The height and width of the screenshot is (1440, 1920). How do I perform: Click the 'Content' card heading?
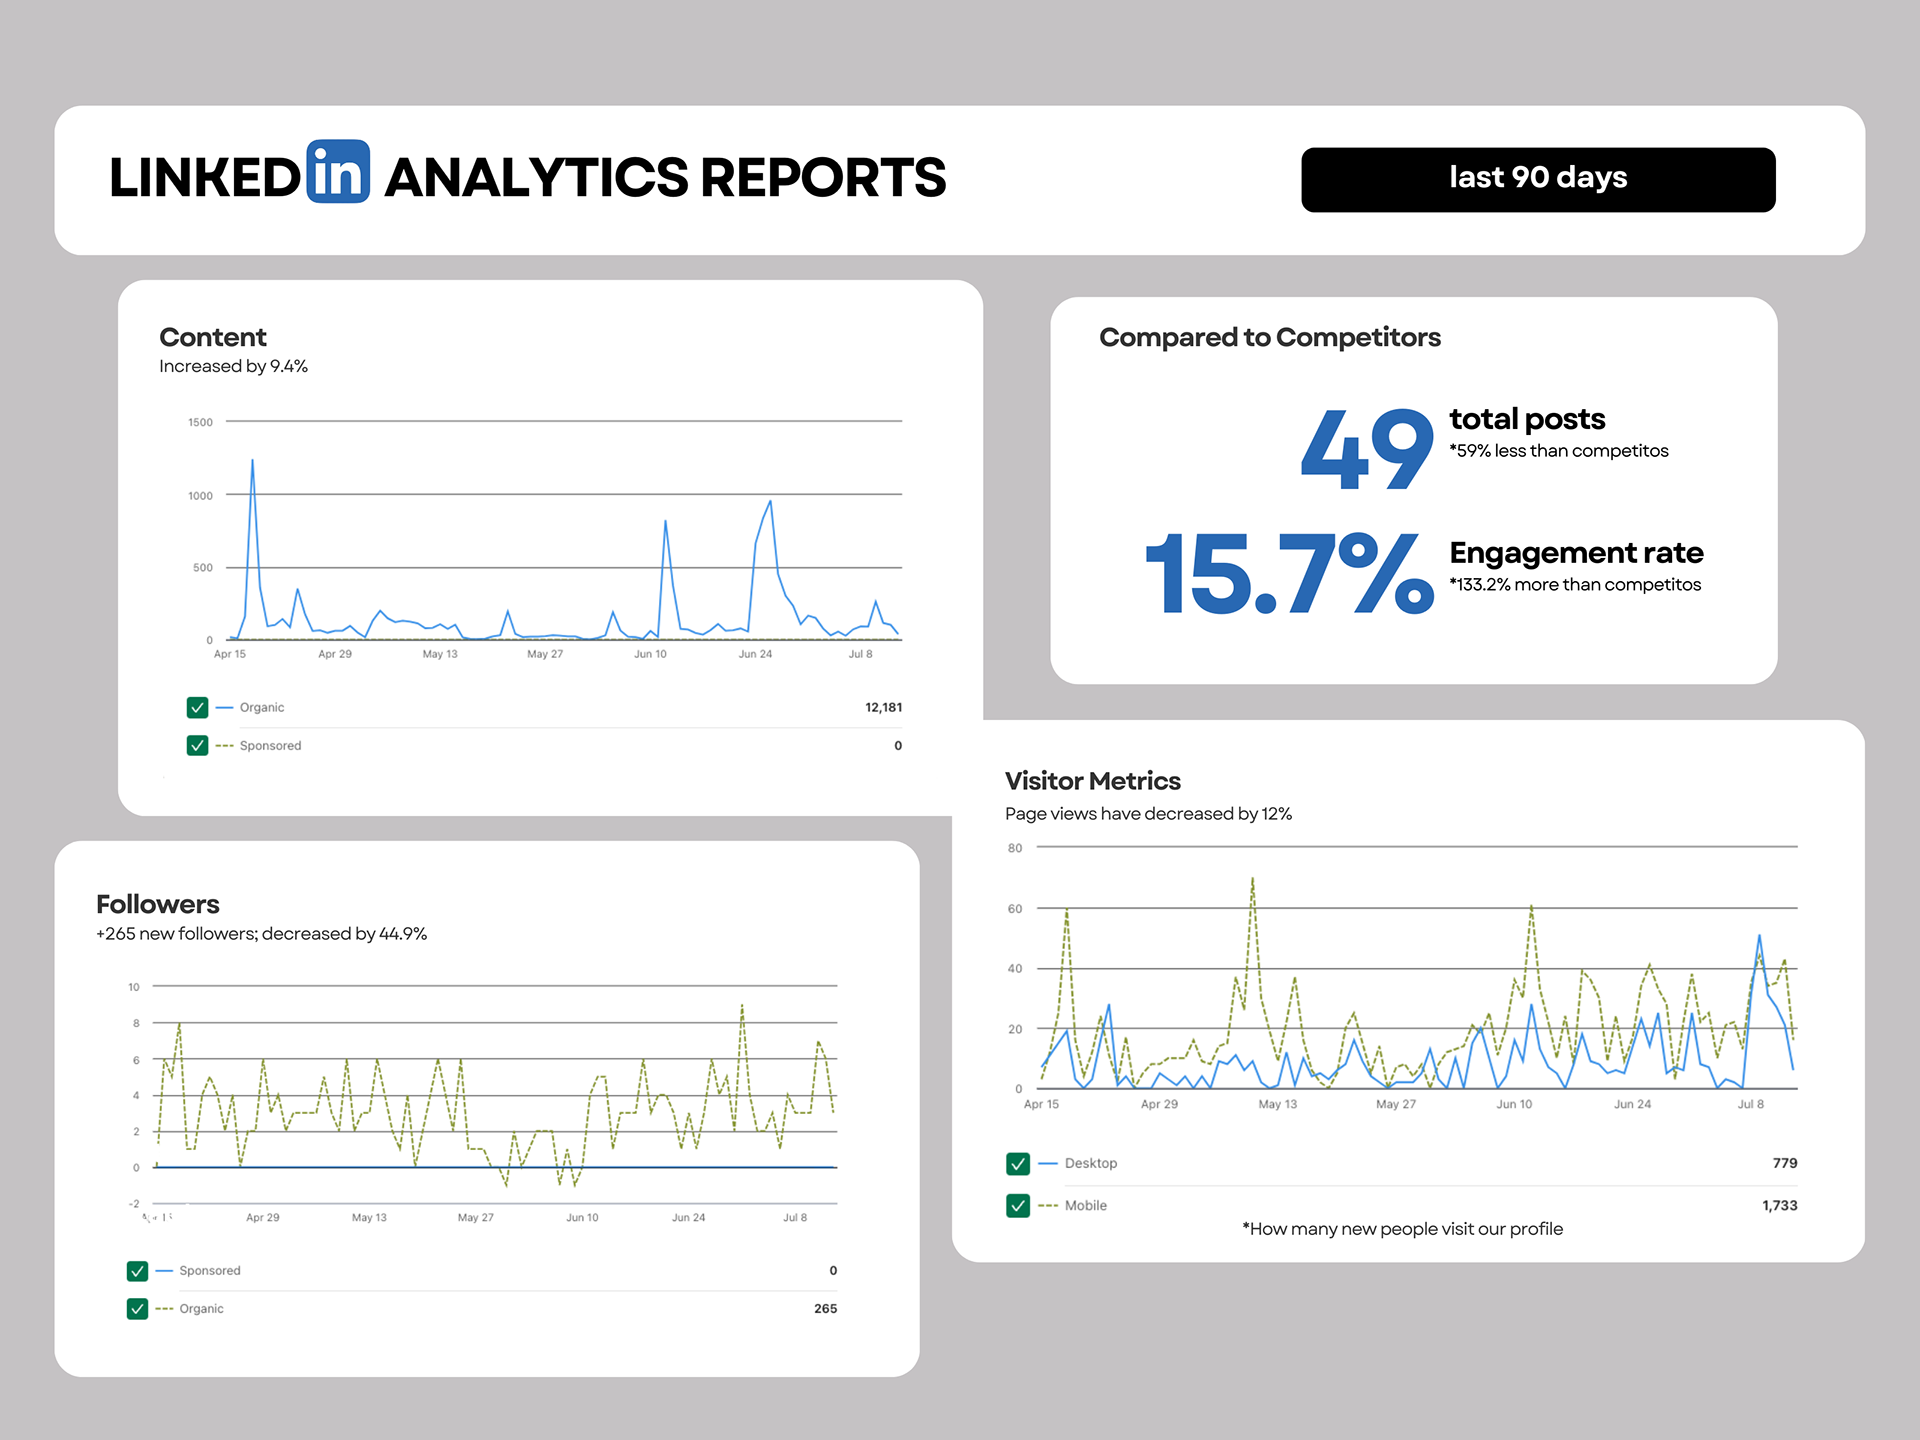[213, 337]
